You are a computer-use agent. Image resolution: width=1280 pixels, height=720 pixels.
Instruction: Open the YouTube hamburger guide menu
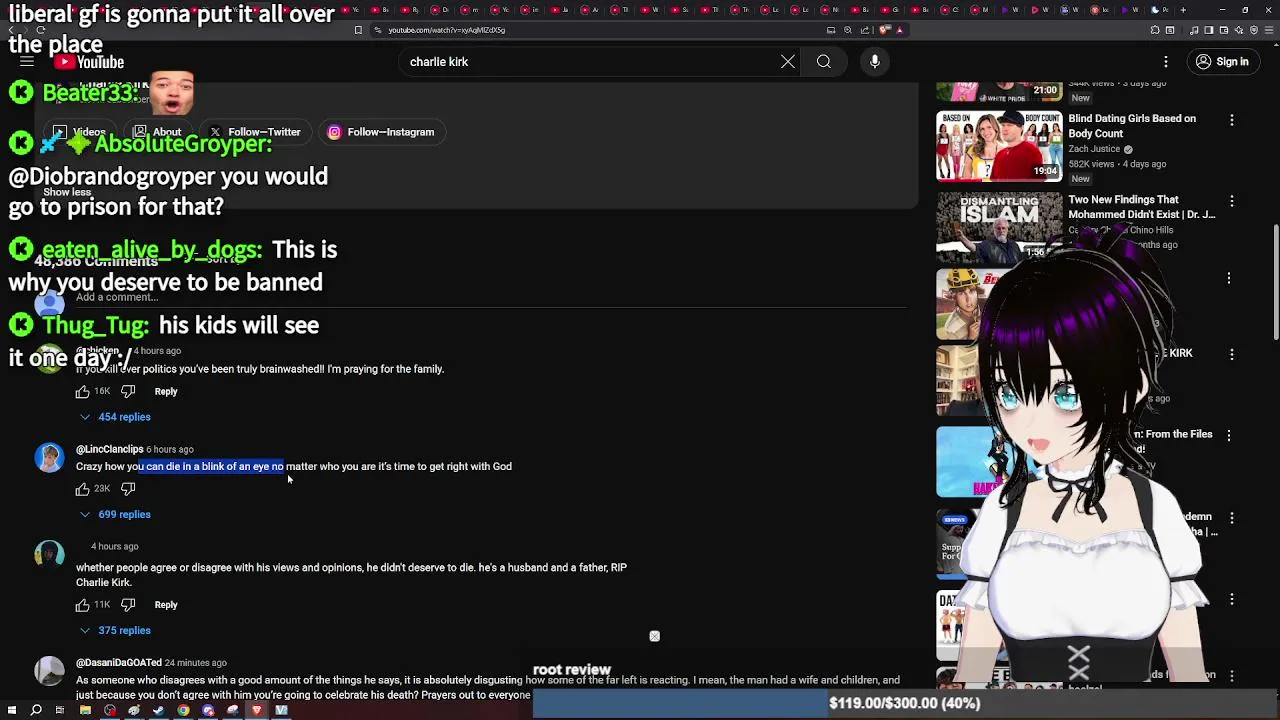click(x=27, y=62)
